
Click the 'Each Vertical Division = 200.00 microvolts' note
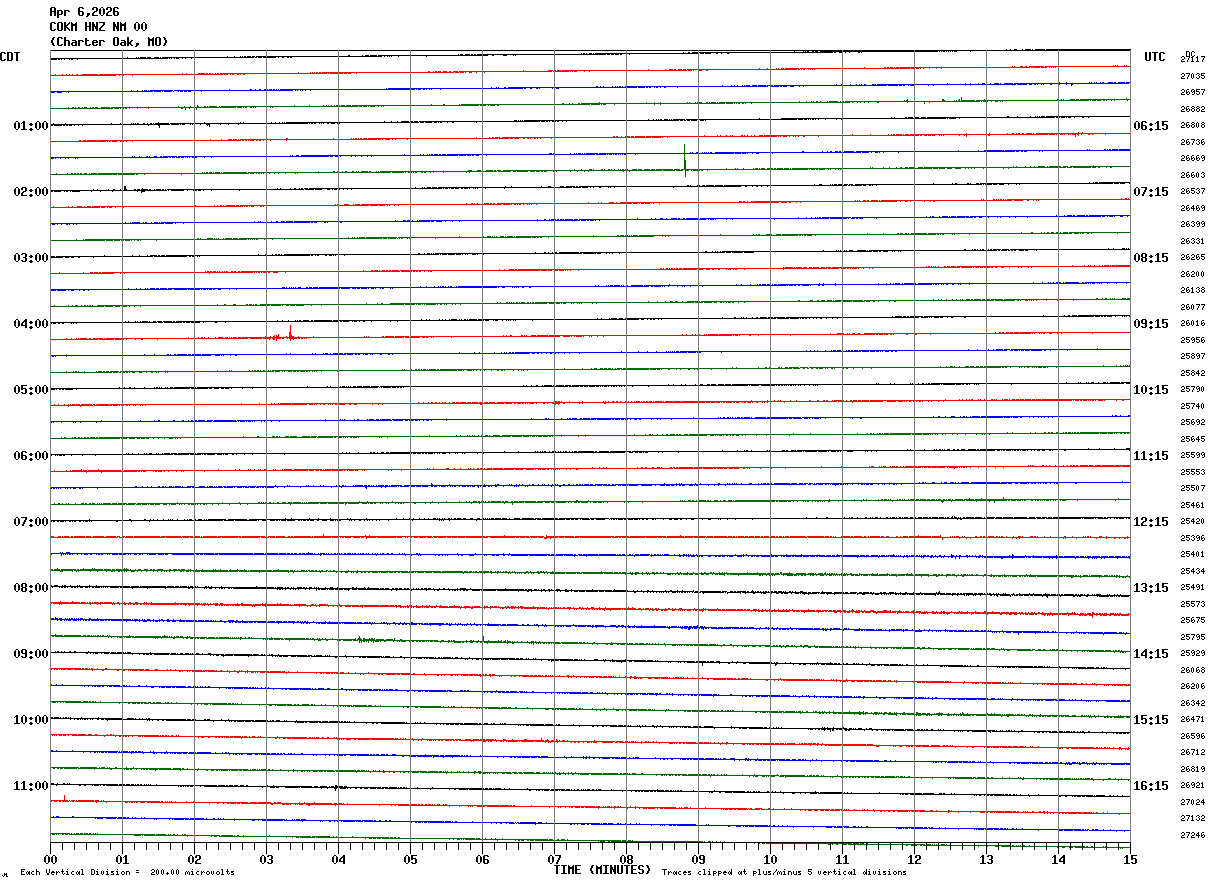127,872
